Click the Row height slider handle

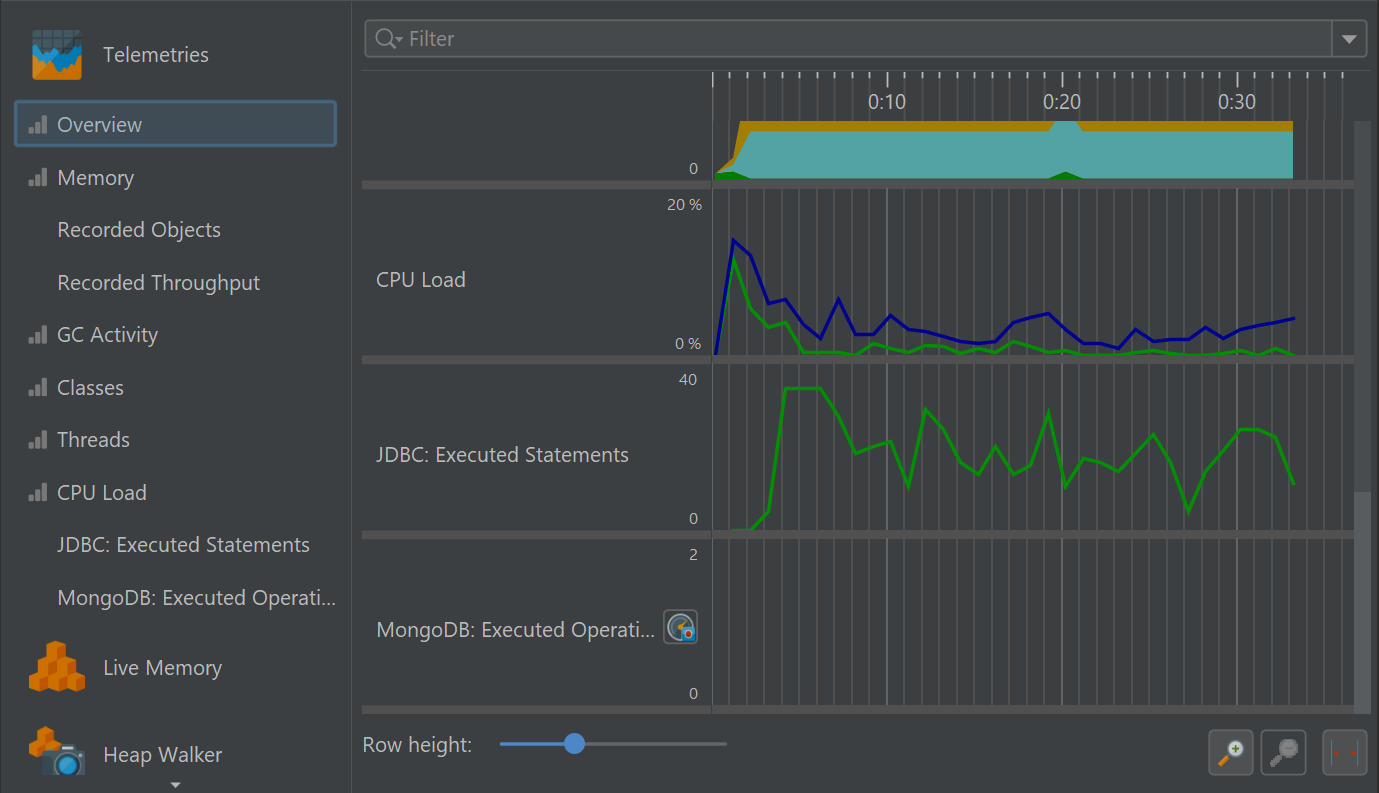tap(574, 744)
